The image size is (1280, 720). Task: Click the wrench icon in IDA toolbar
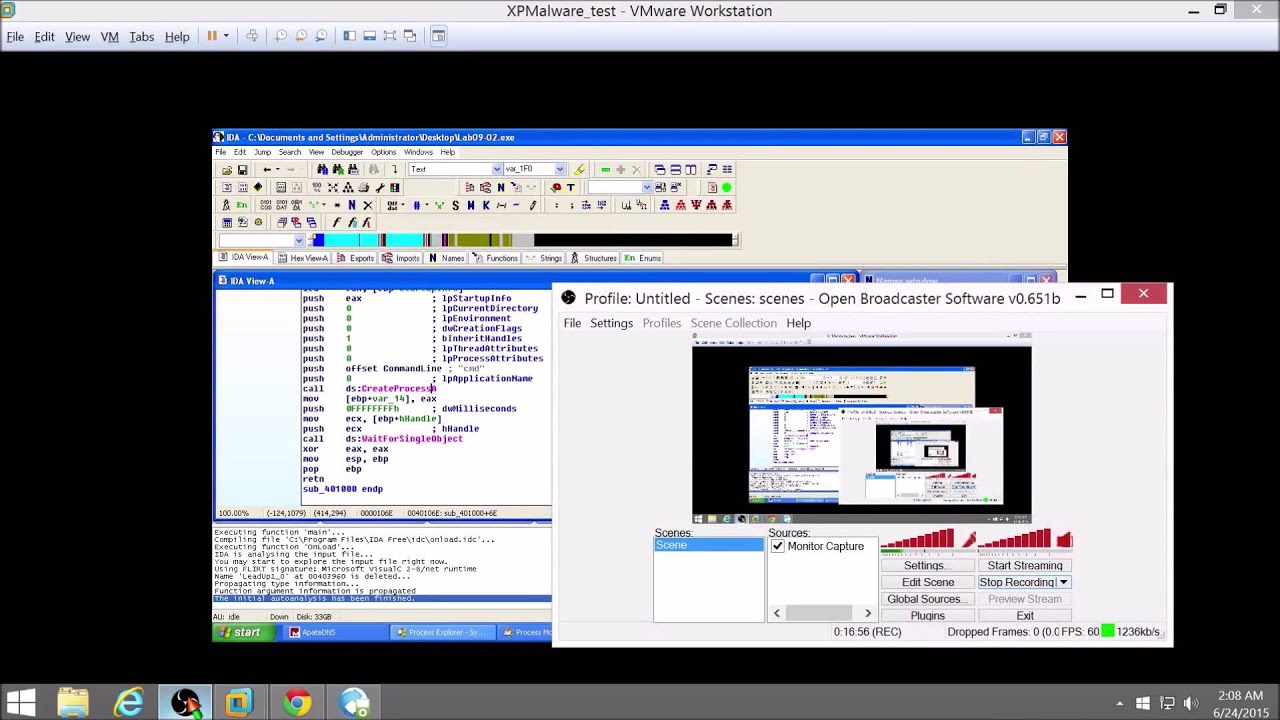[380, 187]
